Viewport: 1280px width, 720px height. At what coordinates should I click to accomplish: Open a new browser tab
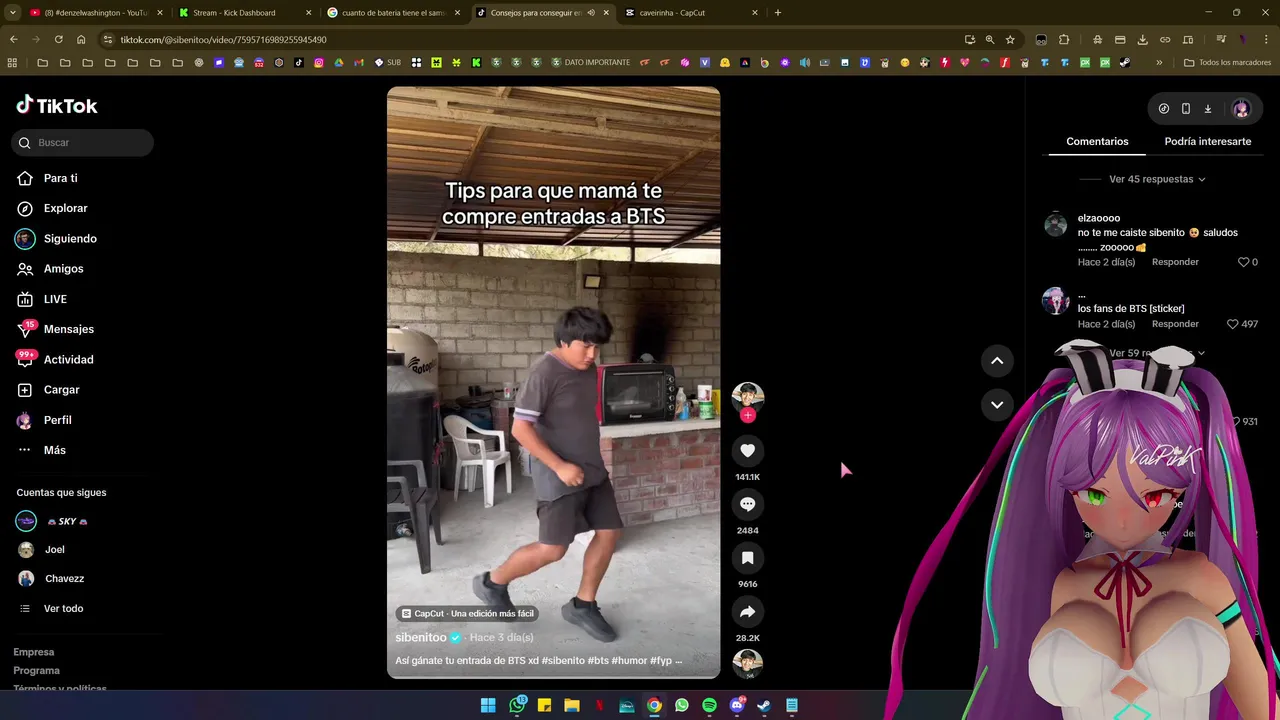point(778,13)
